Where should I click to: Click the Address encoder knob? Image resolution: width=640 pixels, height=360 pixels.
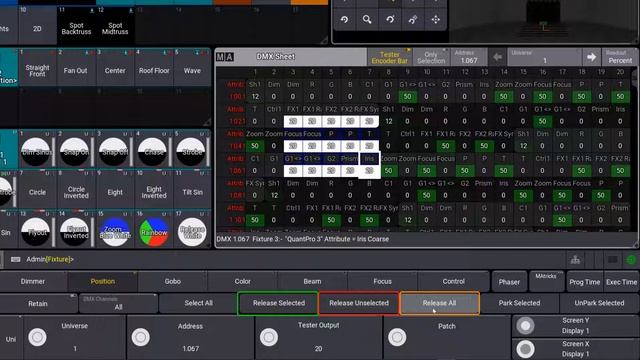140,337
